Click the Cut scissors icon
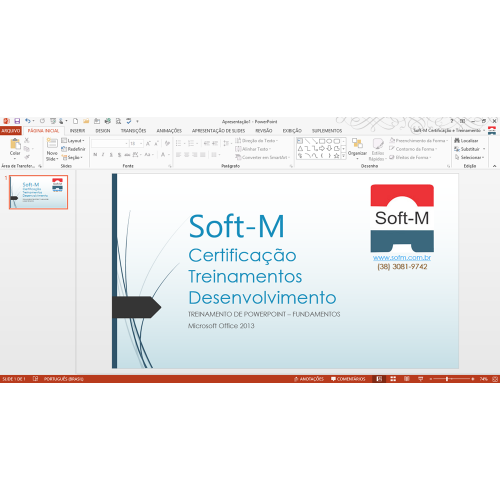500x500 pixels. tap(27, 140)
